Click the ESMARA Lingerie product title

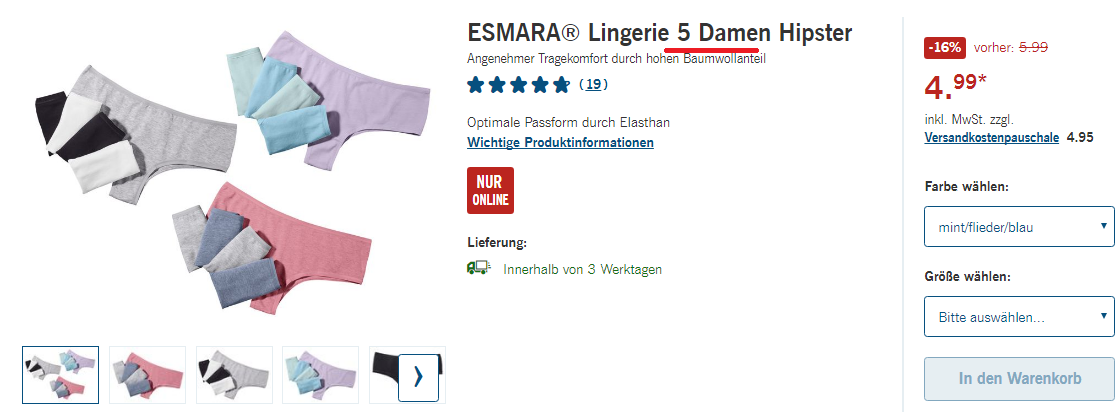point(659,33)
